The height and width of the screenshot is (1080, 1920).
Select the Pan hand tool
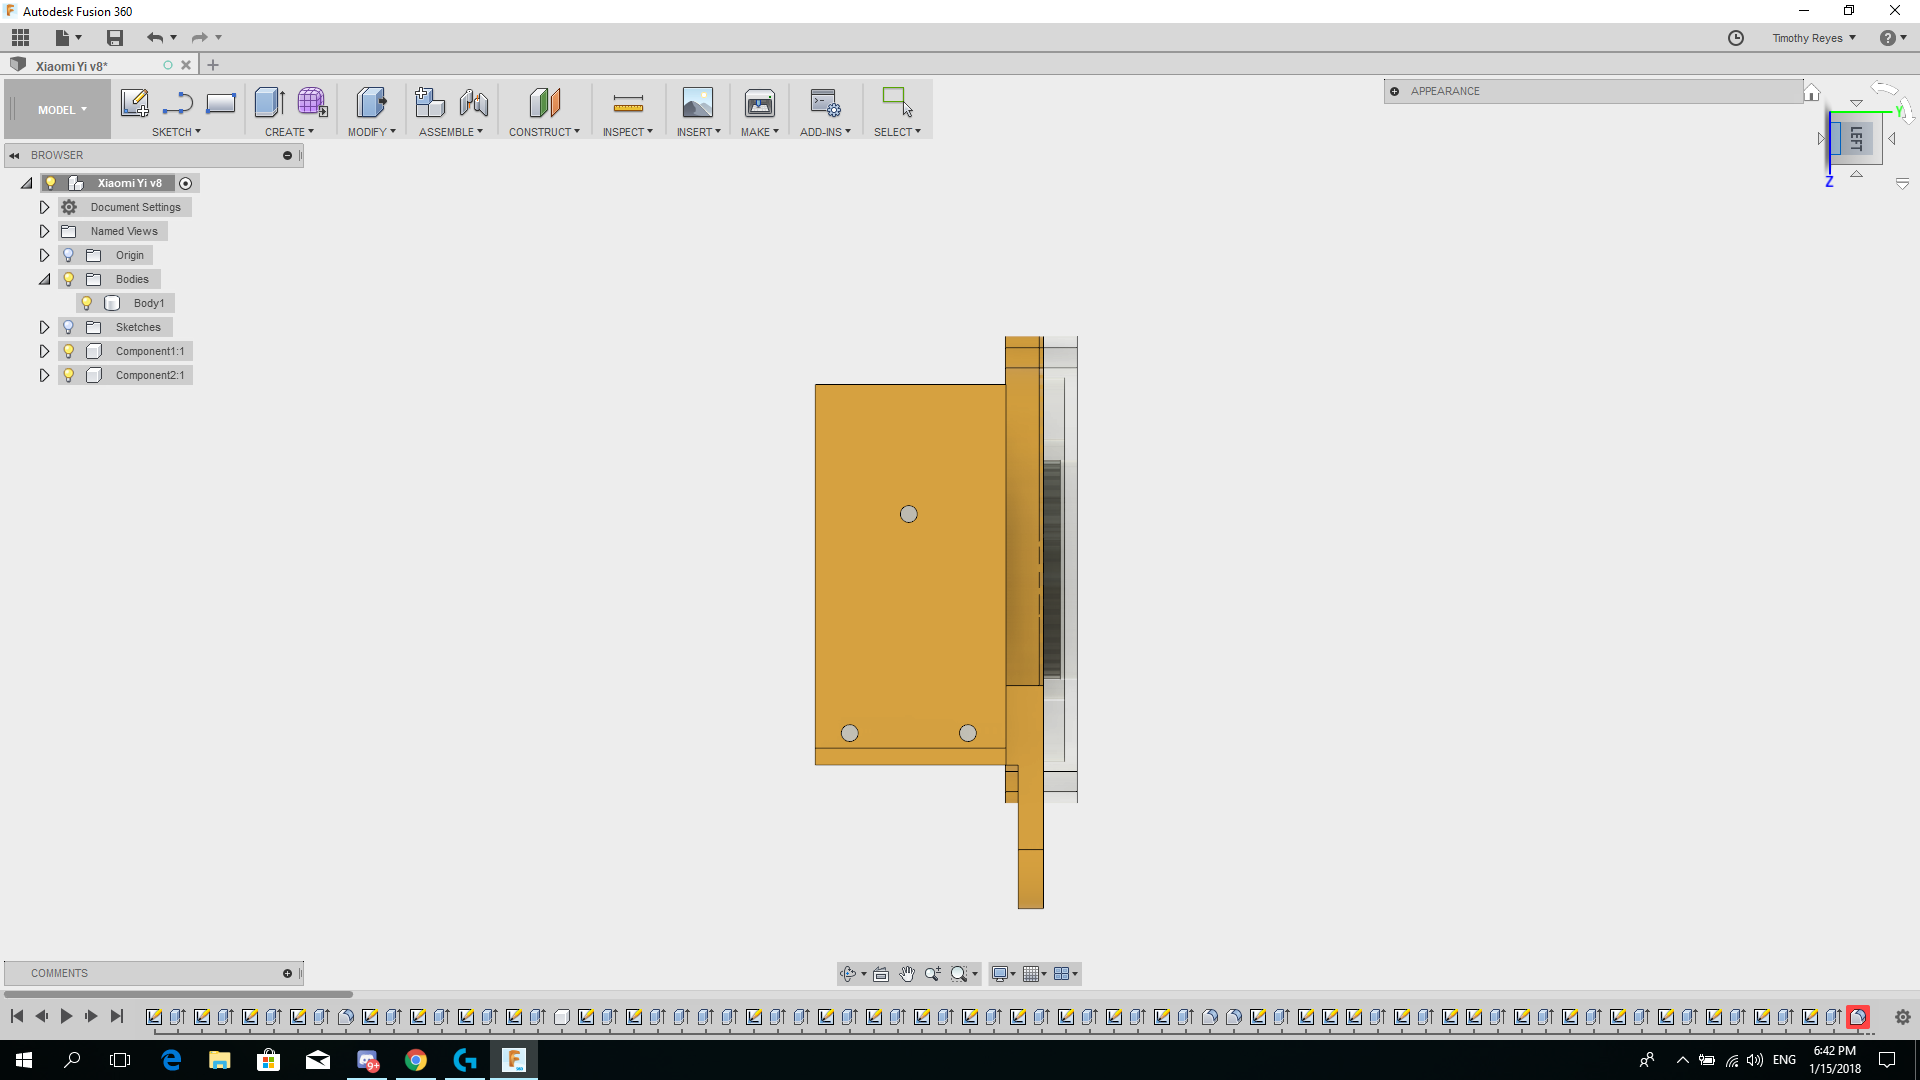[907, 974]
